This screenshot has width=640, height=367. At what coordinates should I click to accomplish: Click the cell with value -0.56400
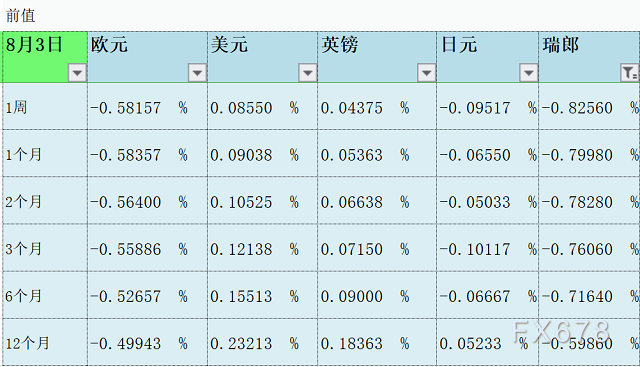point(147,200)
